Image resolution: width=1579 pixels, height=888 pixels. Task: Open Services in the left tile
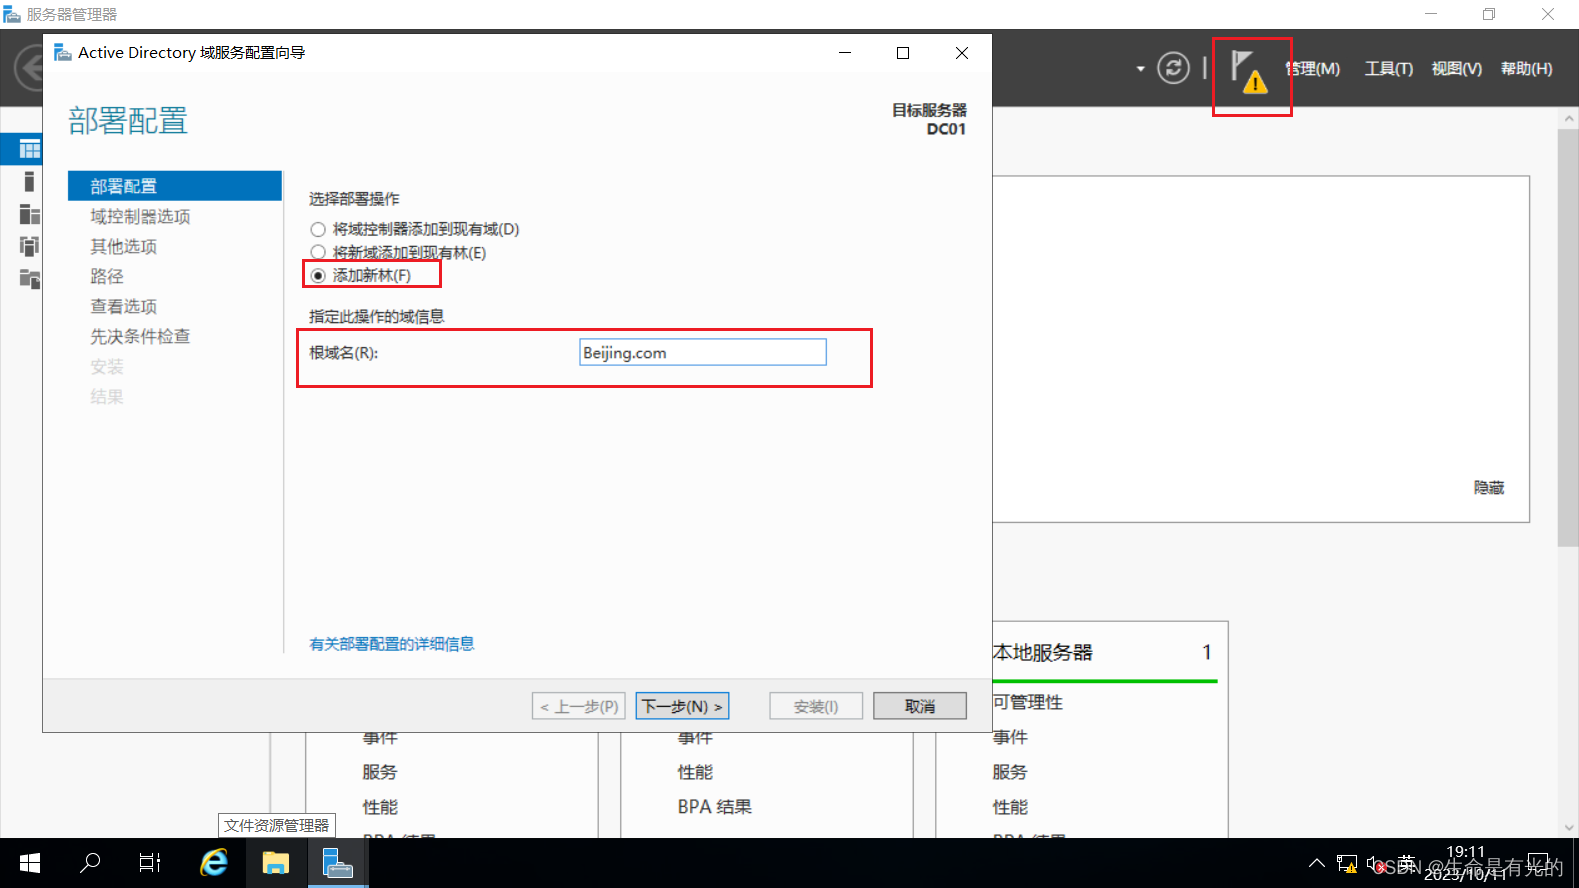click(x=380, y=772)
